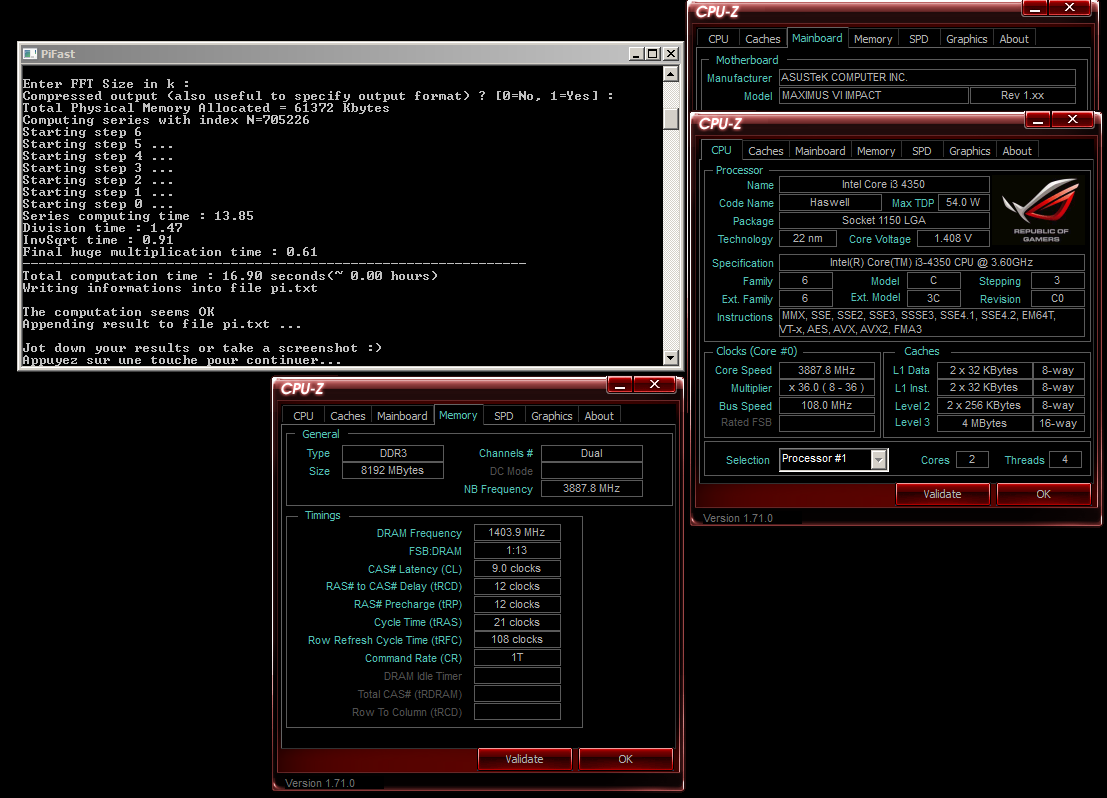The height and width of the screenshot is (798, 1107).
Task: Click the Channels # value Dual
Action: (592, 453)
